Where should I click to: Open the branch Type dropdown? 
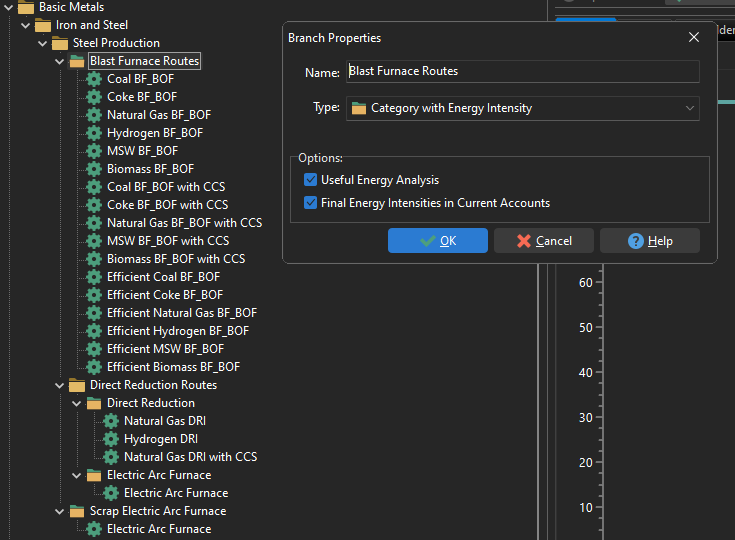pyautogui.click(x=690, y=108)
